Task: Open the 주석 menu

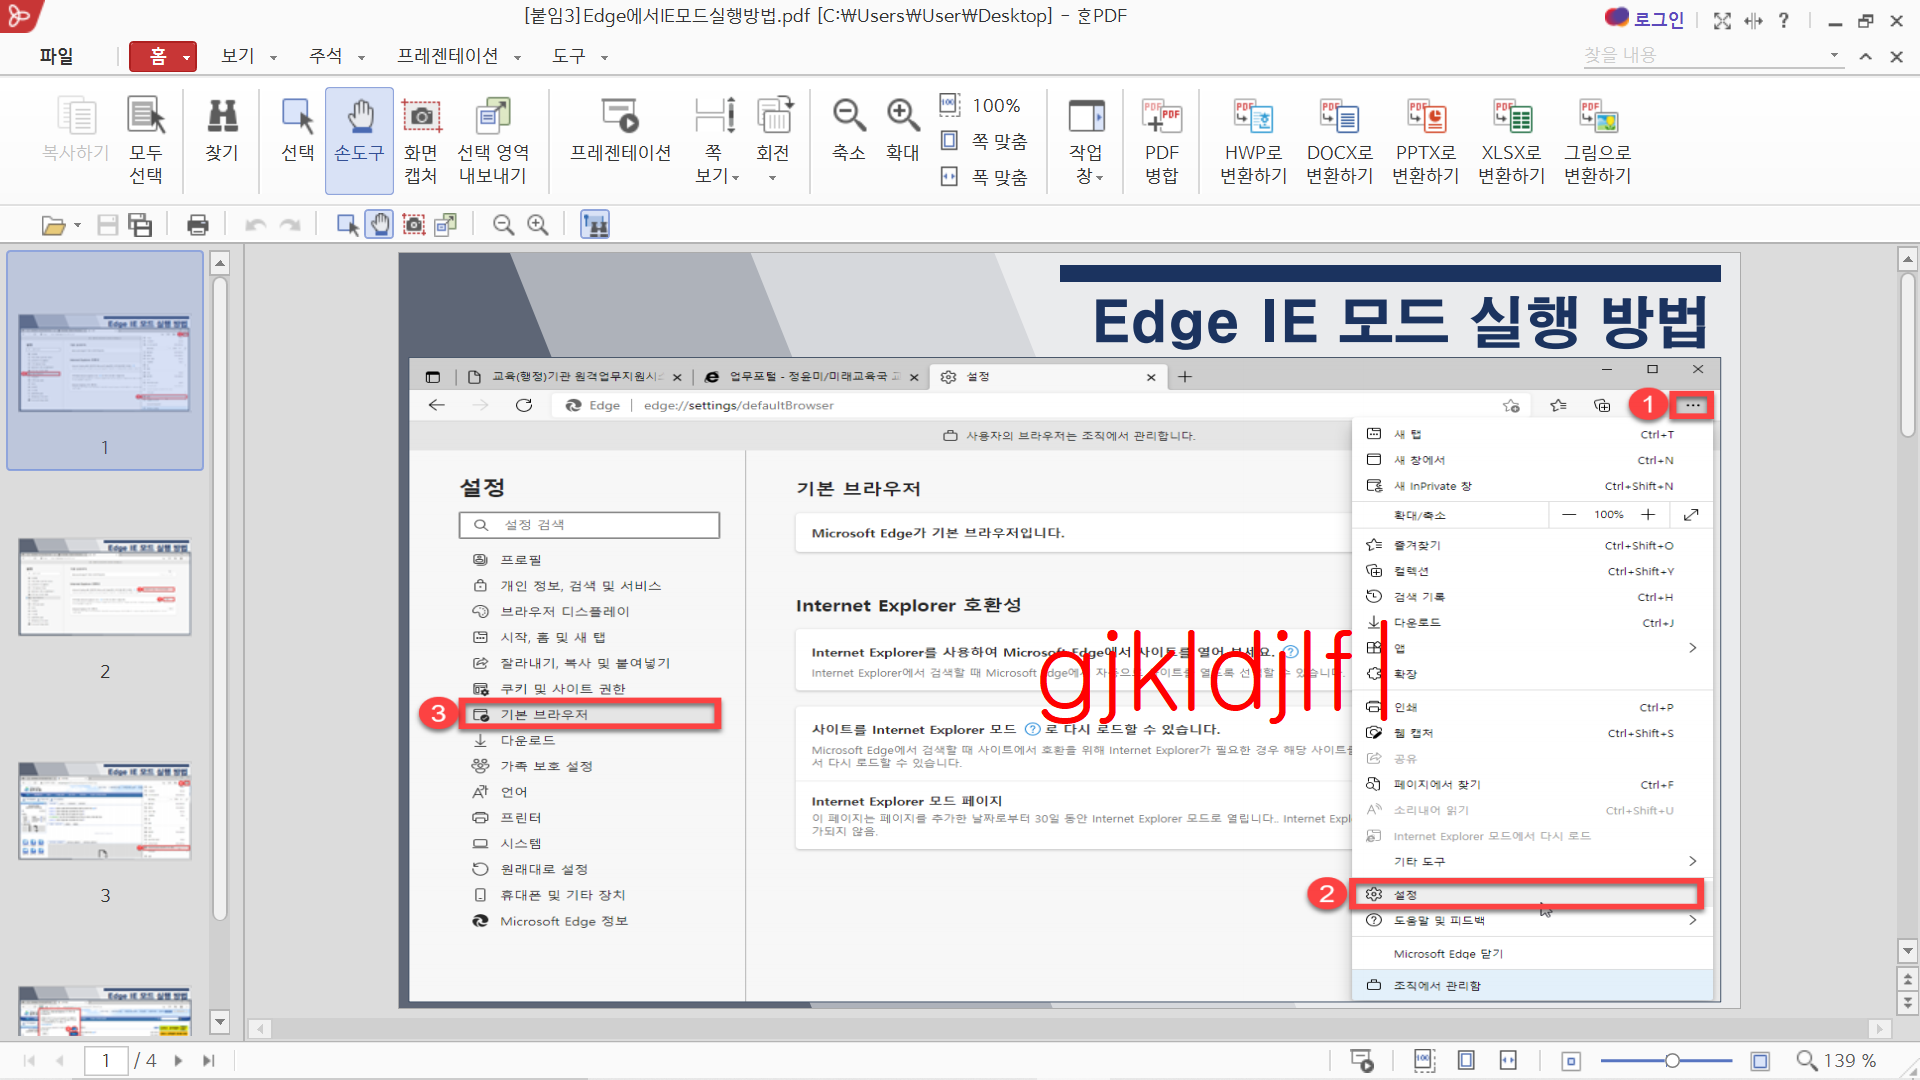Action: coord(326,56)
